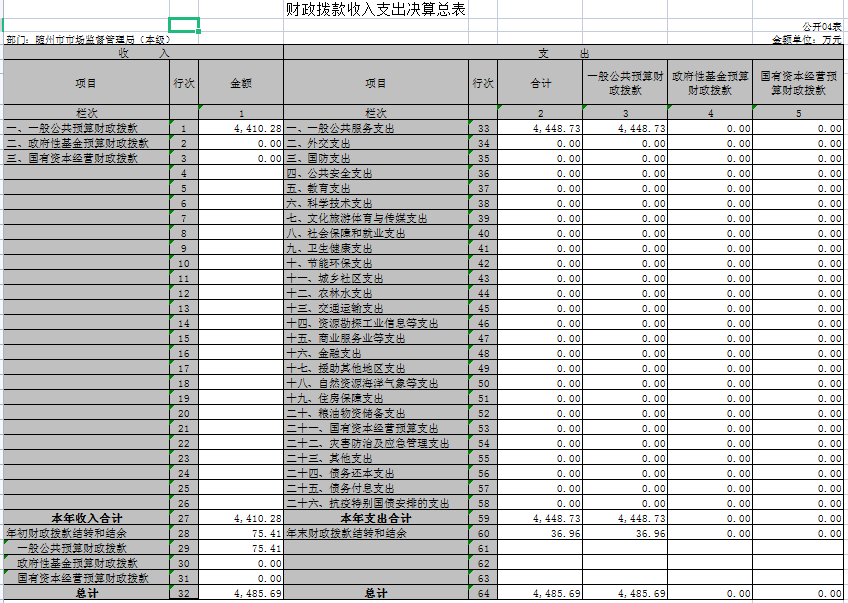Click the 收入 section header
Viewport: 848px width, 603px height.
143,52
